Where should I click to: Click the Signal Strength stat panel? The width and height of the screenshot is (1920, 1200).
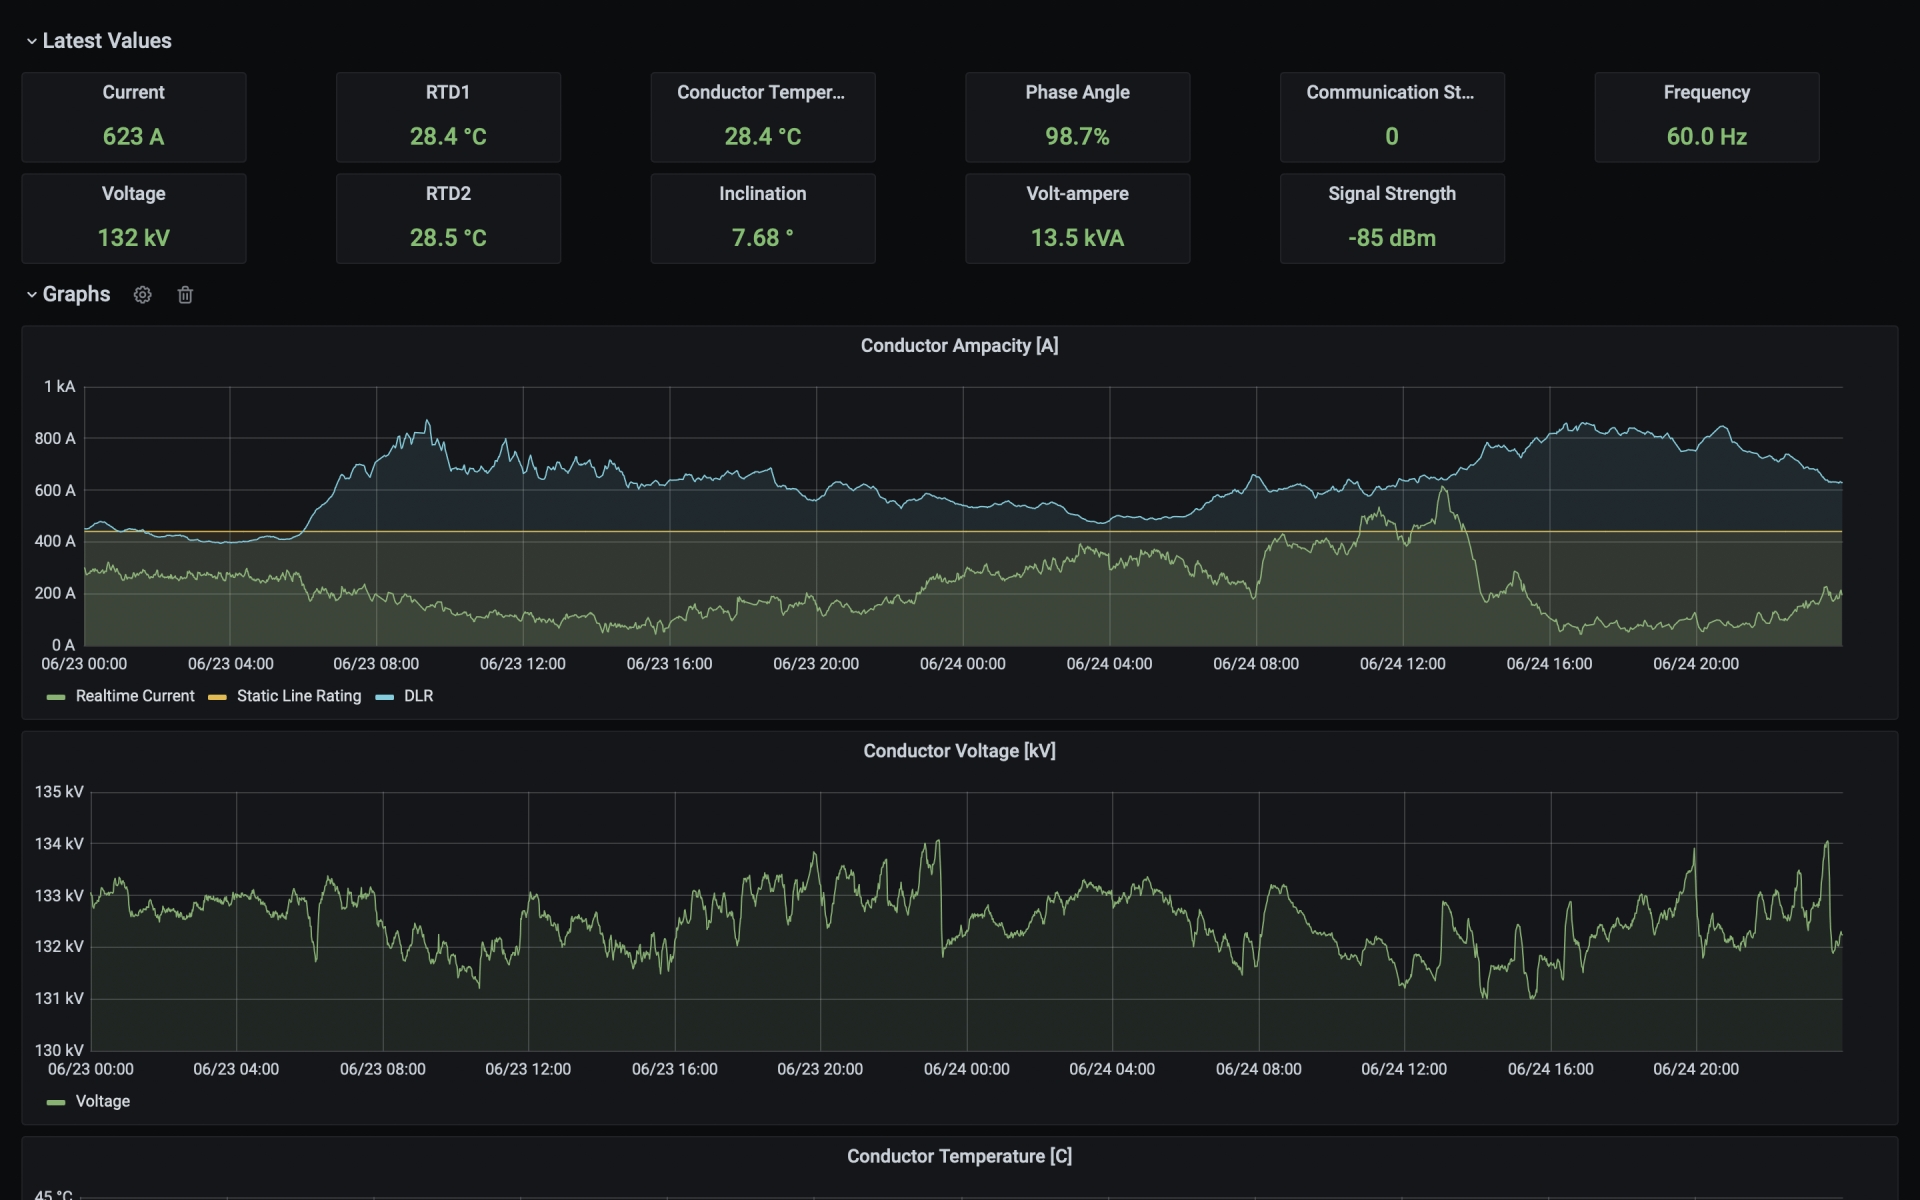coord(1392,218)
